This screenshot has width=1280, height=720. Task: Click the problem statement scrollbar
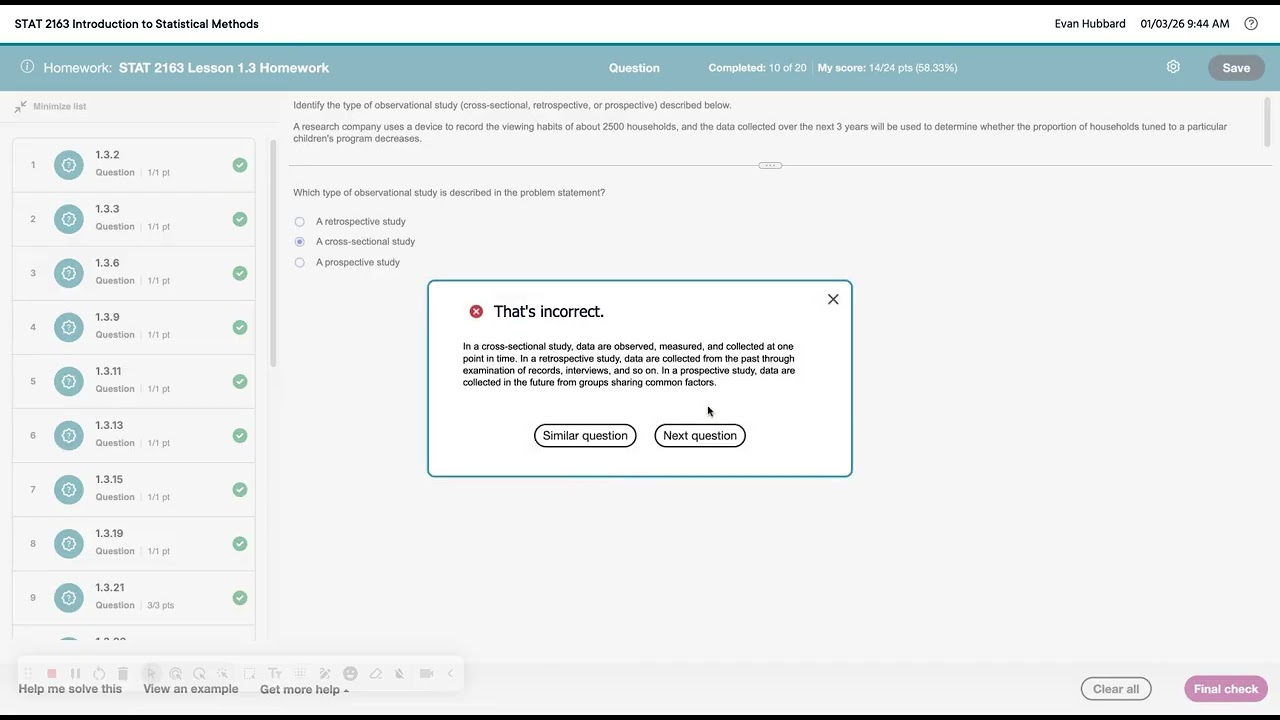pos(1268,122)
